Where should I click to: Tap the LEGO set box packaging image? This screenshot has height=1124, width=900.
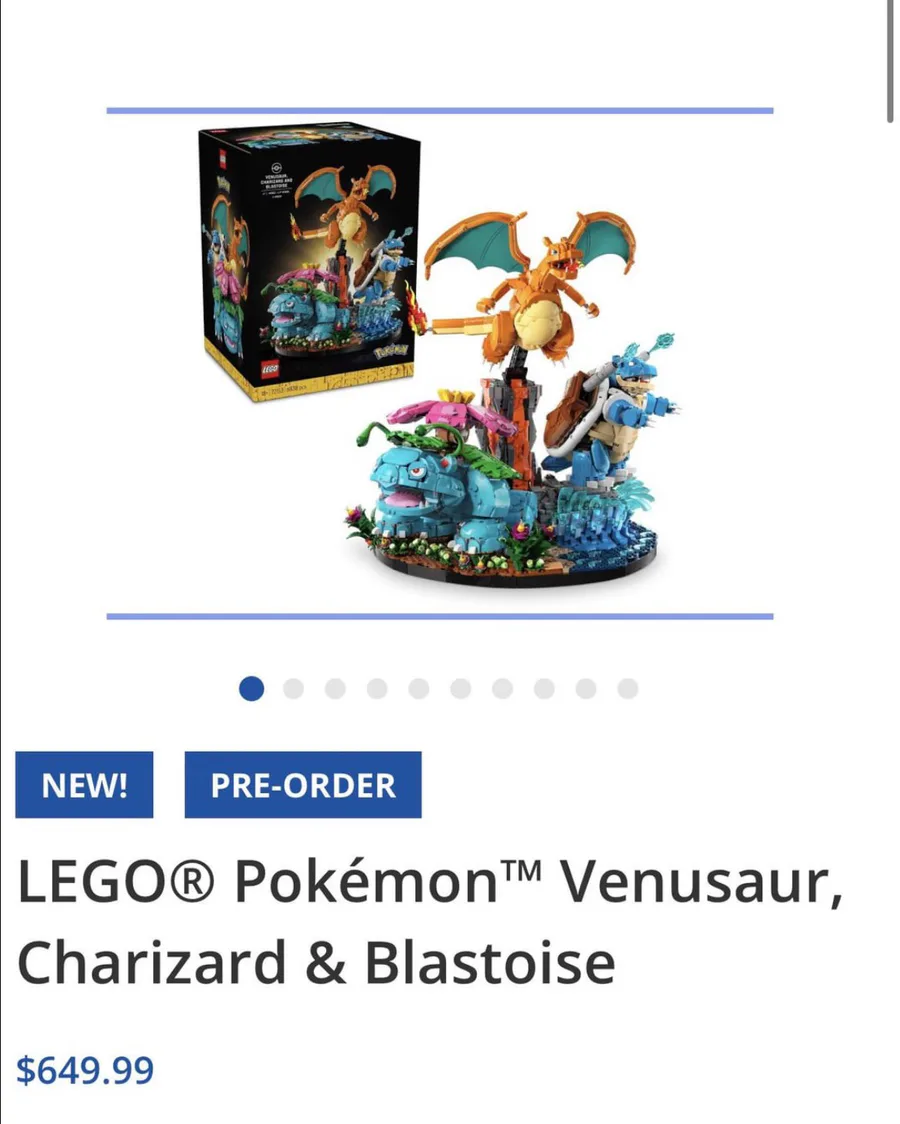click(310, 262)
